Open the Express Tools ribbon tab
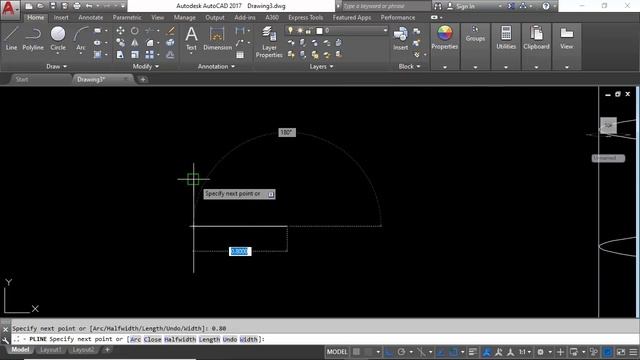Screen dimensions: 640x360 pos(305,18)
